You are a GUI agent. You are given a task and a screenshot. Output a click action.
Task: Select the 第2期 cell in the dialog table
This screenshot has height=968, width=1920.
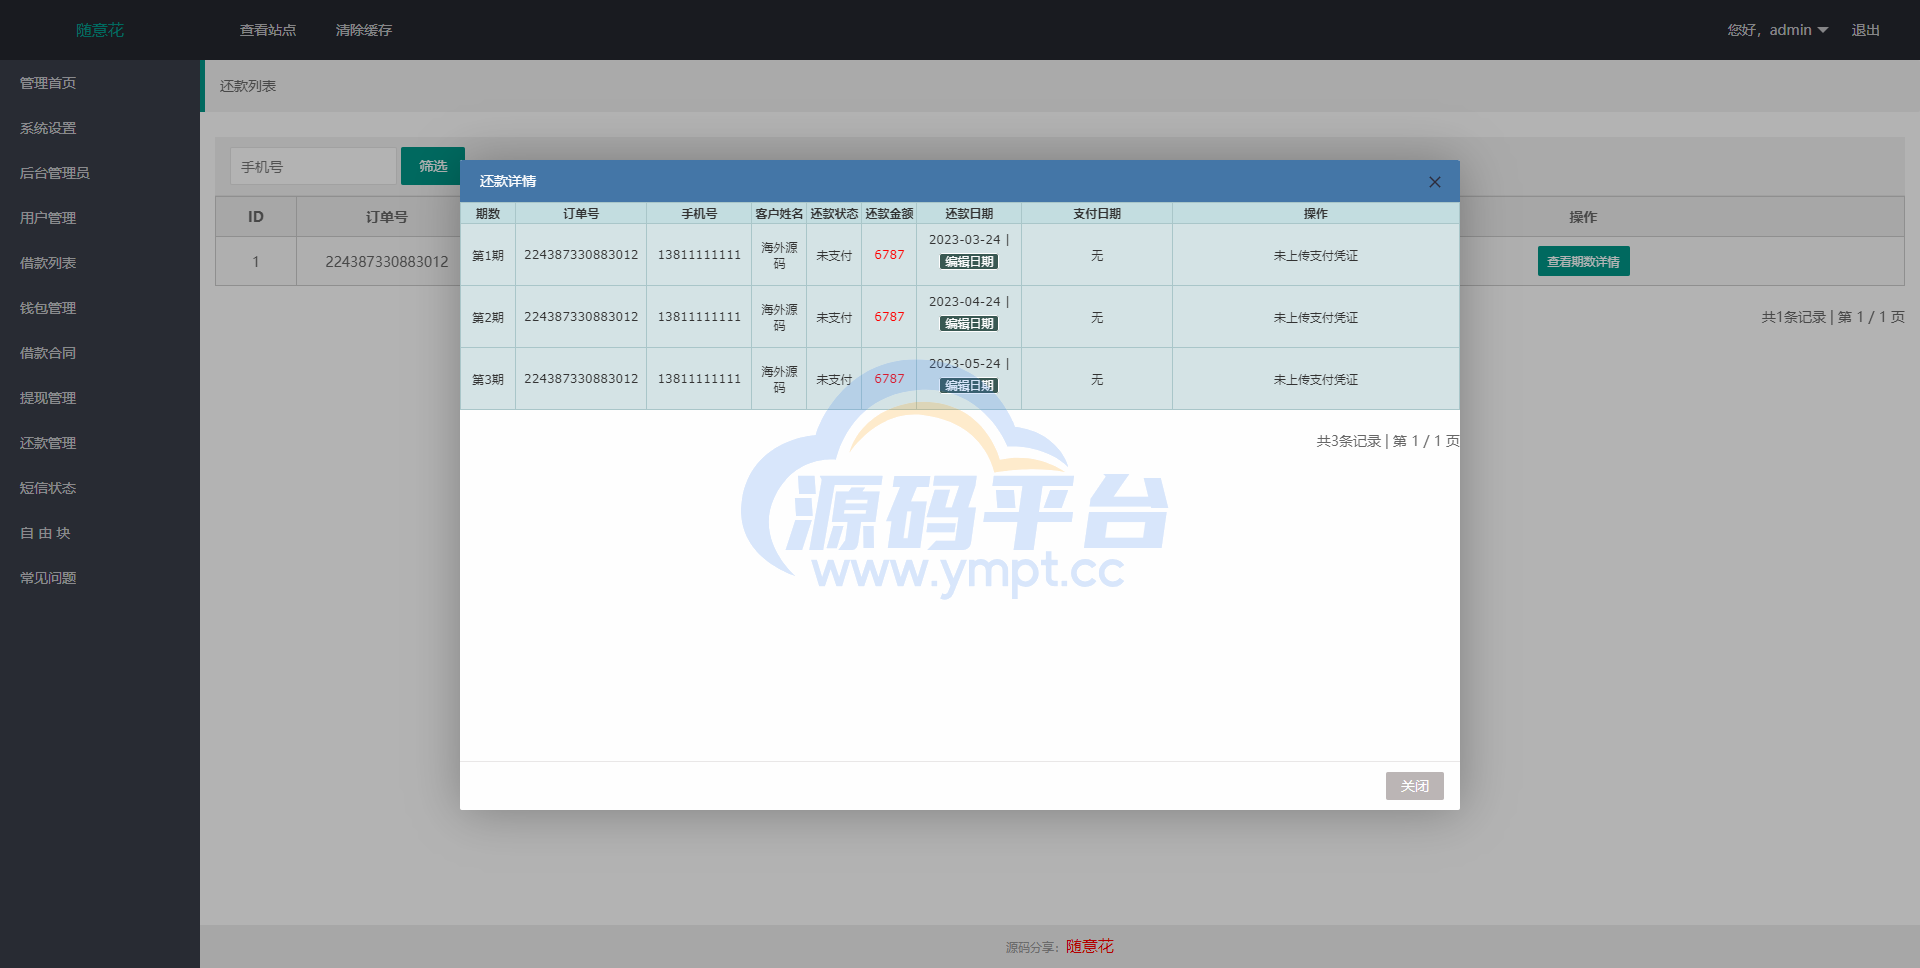click(488, 317)
